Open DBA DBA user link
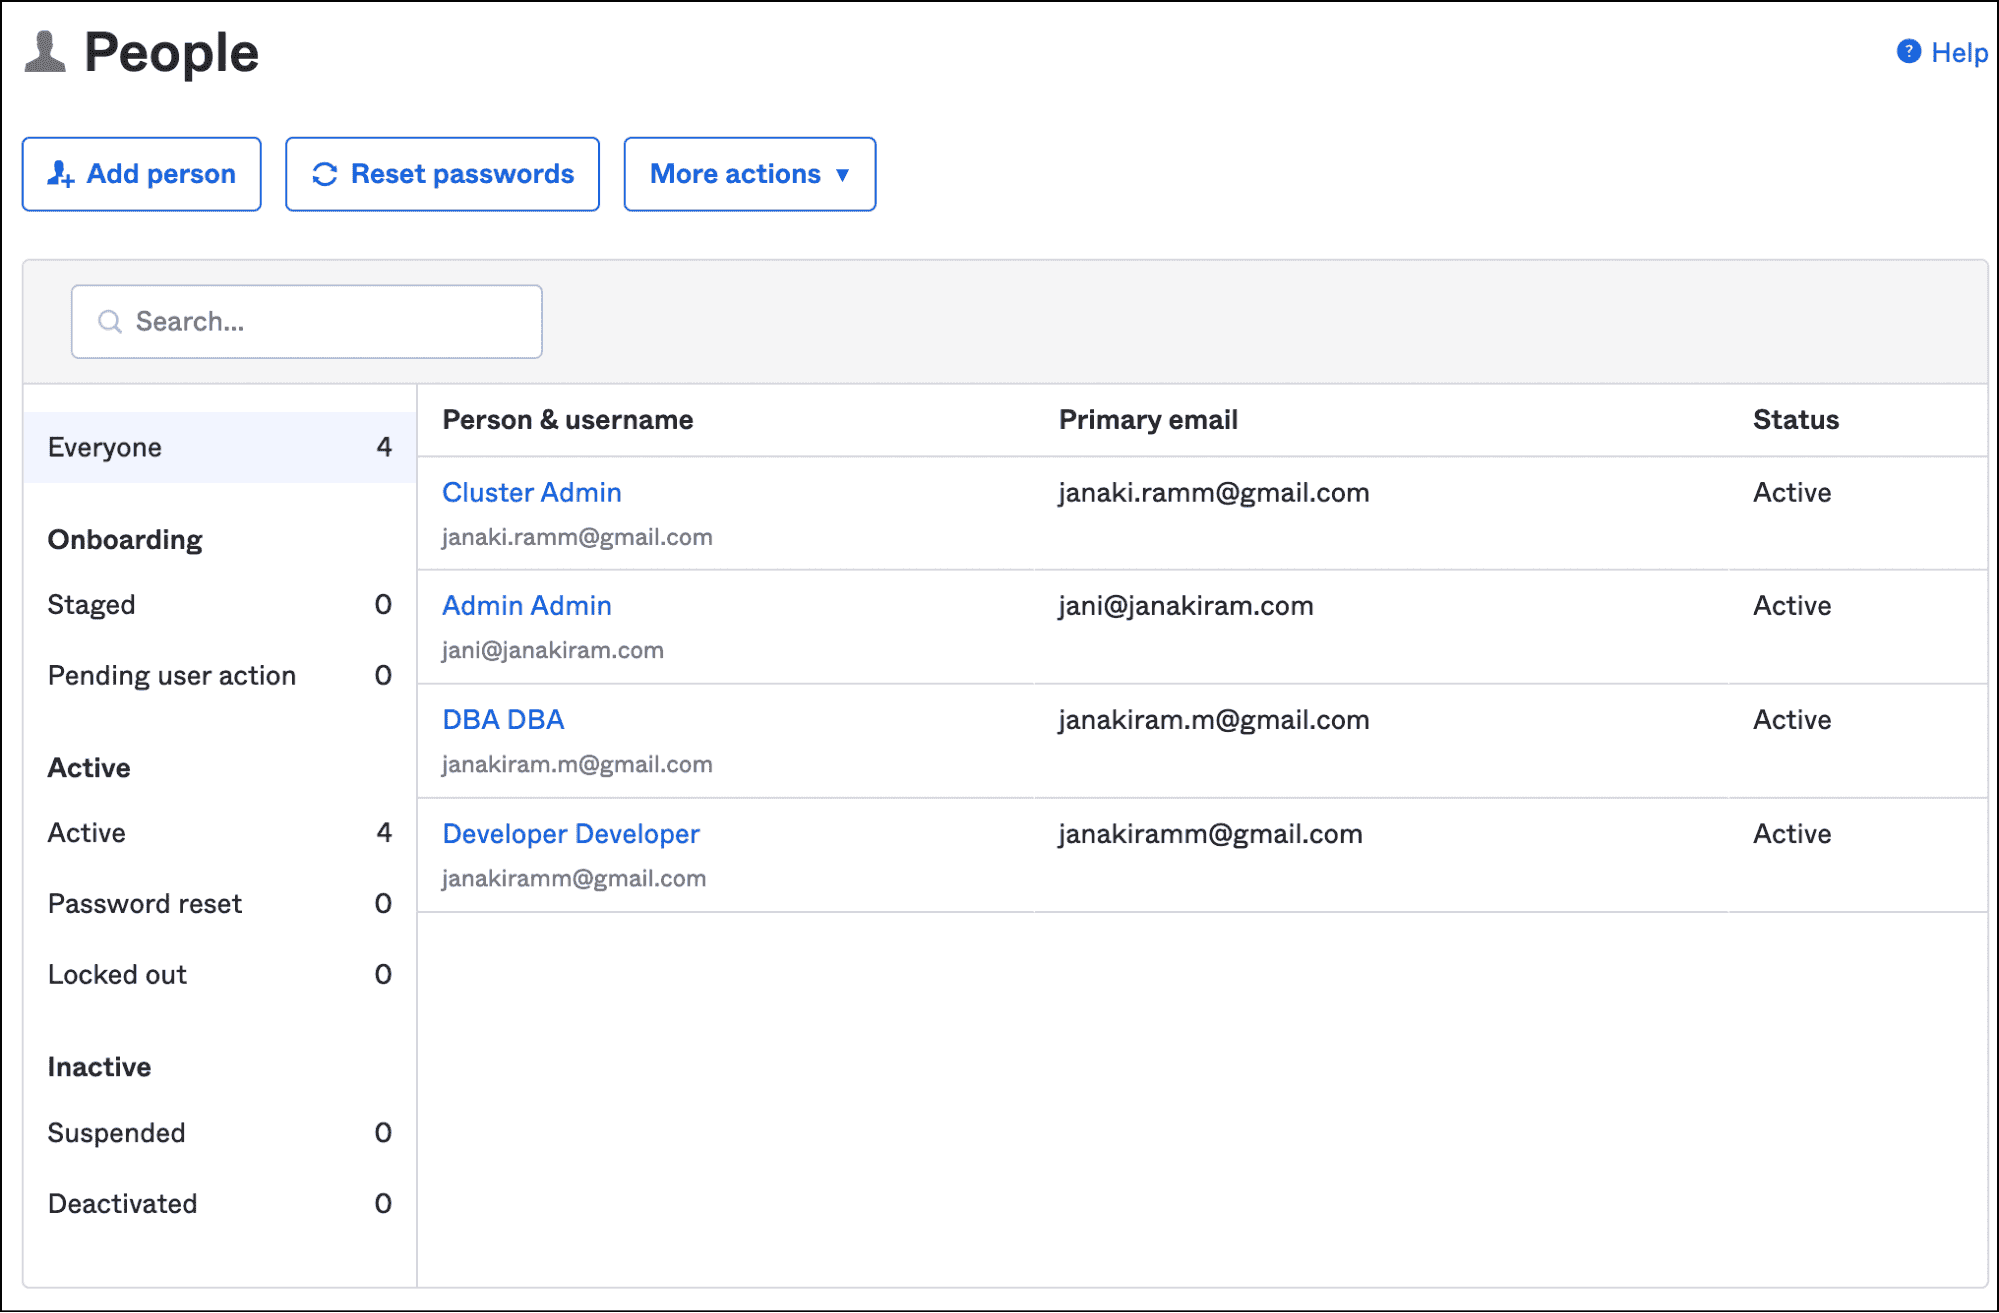The height and width of the screenshot is (1313, 1999). coord(503,720)
